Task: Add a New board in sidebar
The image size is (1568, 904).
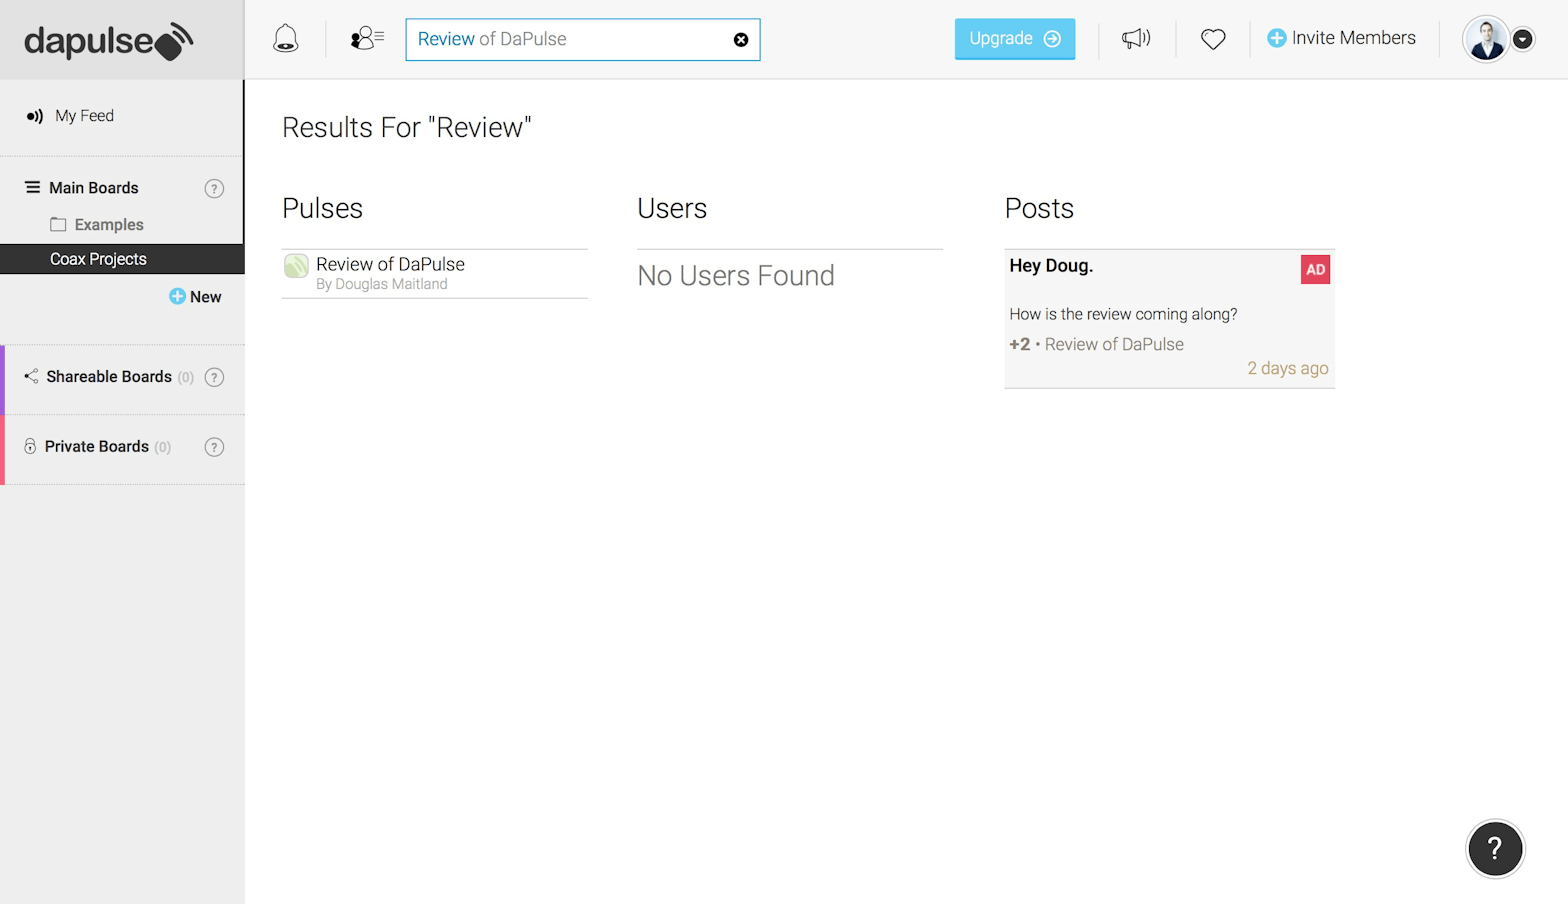Action: point(195,297)
